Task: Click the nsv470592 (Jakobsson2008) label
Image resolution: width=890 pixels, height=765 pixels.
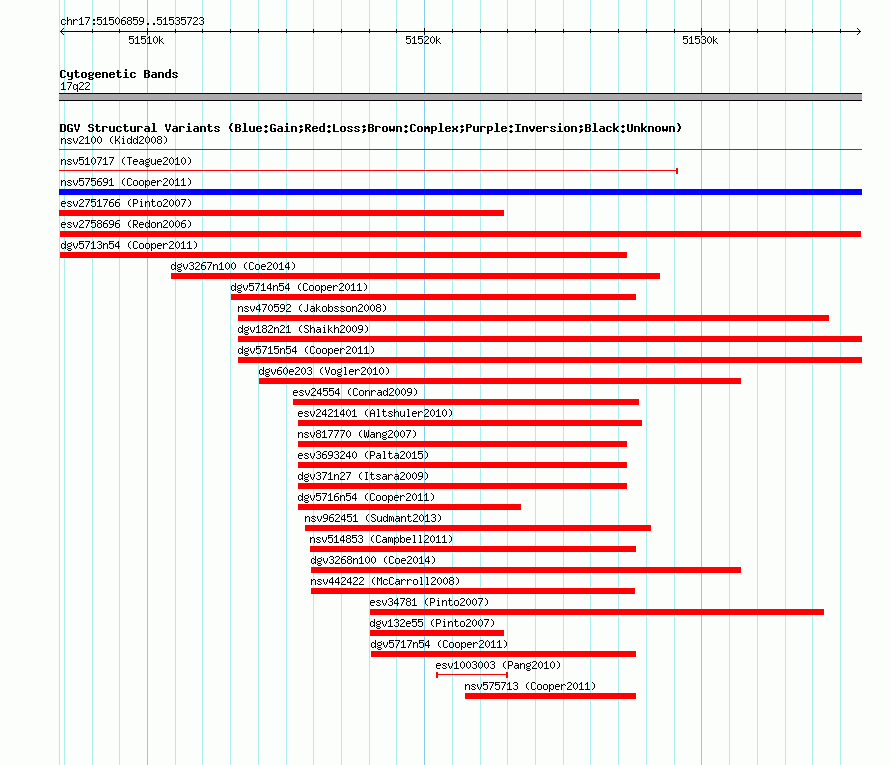Action: coord(312,308)
